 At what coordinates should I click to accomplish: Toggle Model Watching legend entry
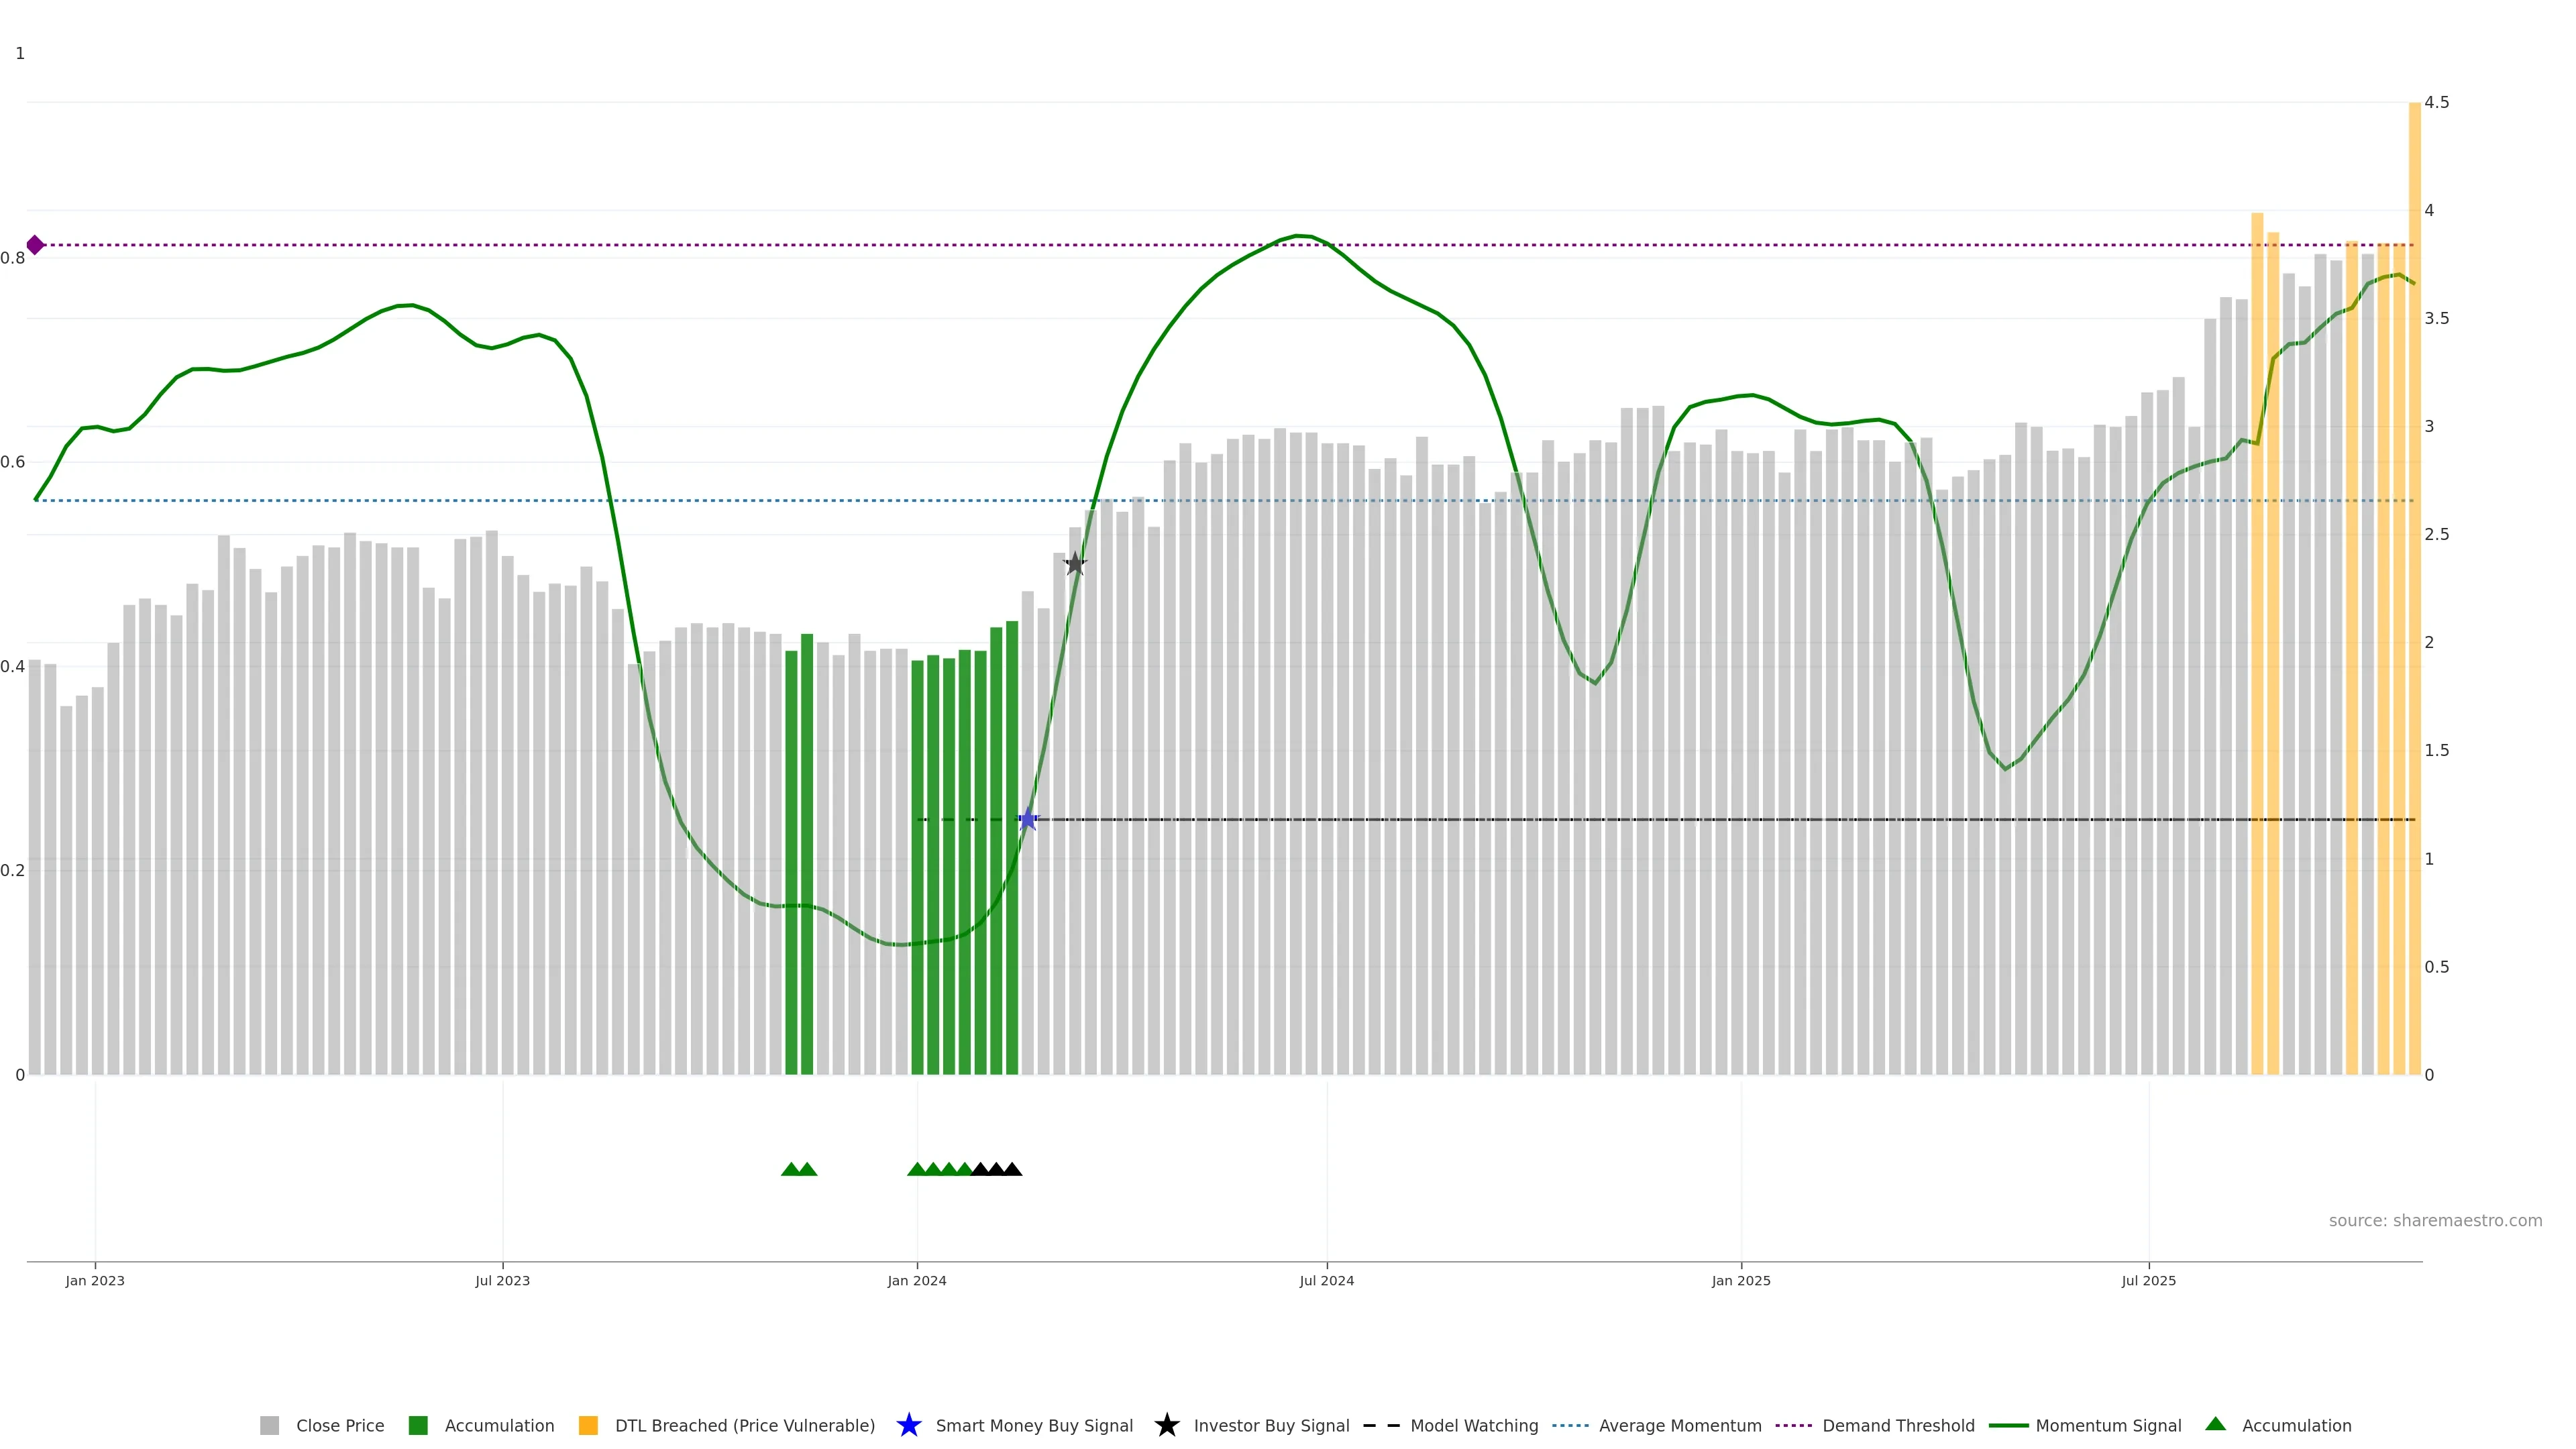coord(1473,1425)
